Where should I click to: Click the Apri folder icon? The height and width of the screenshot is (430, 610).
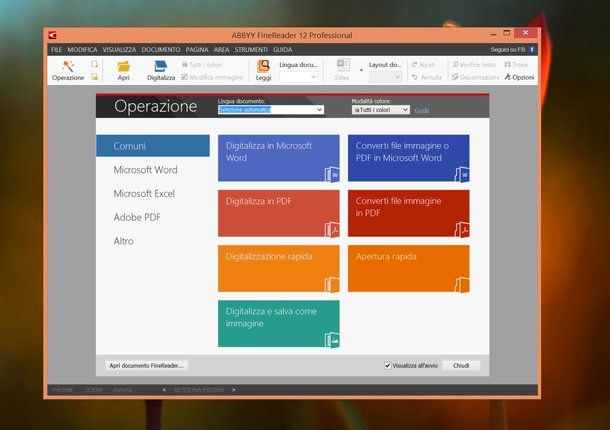point(123,67)
